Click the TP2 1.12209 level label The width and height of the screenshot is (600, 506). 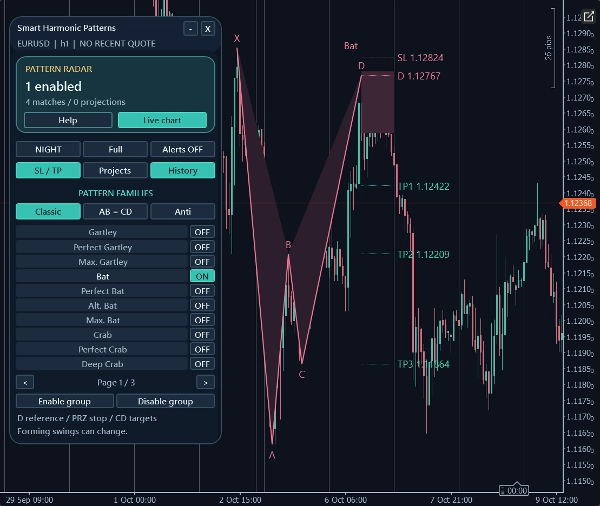pos(424,255)
